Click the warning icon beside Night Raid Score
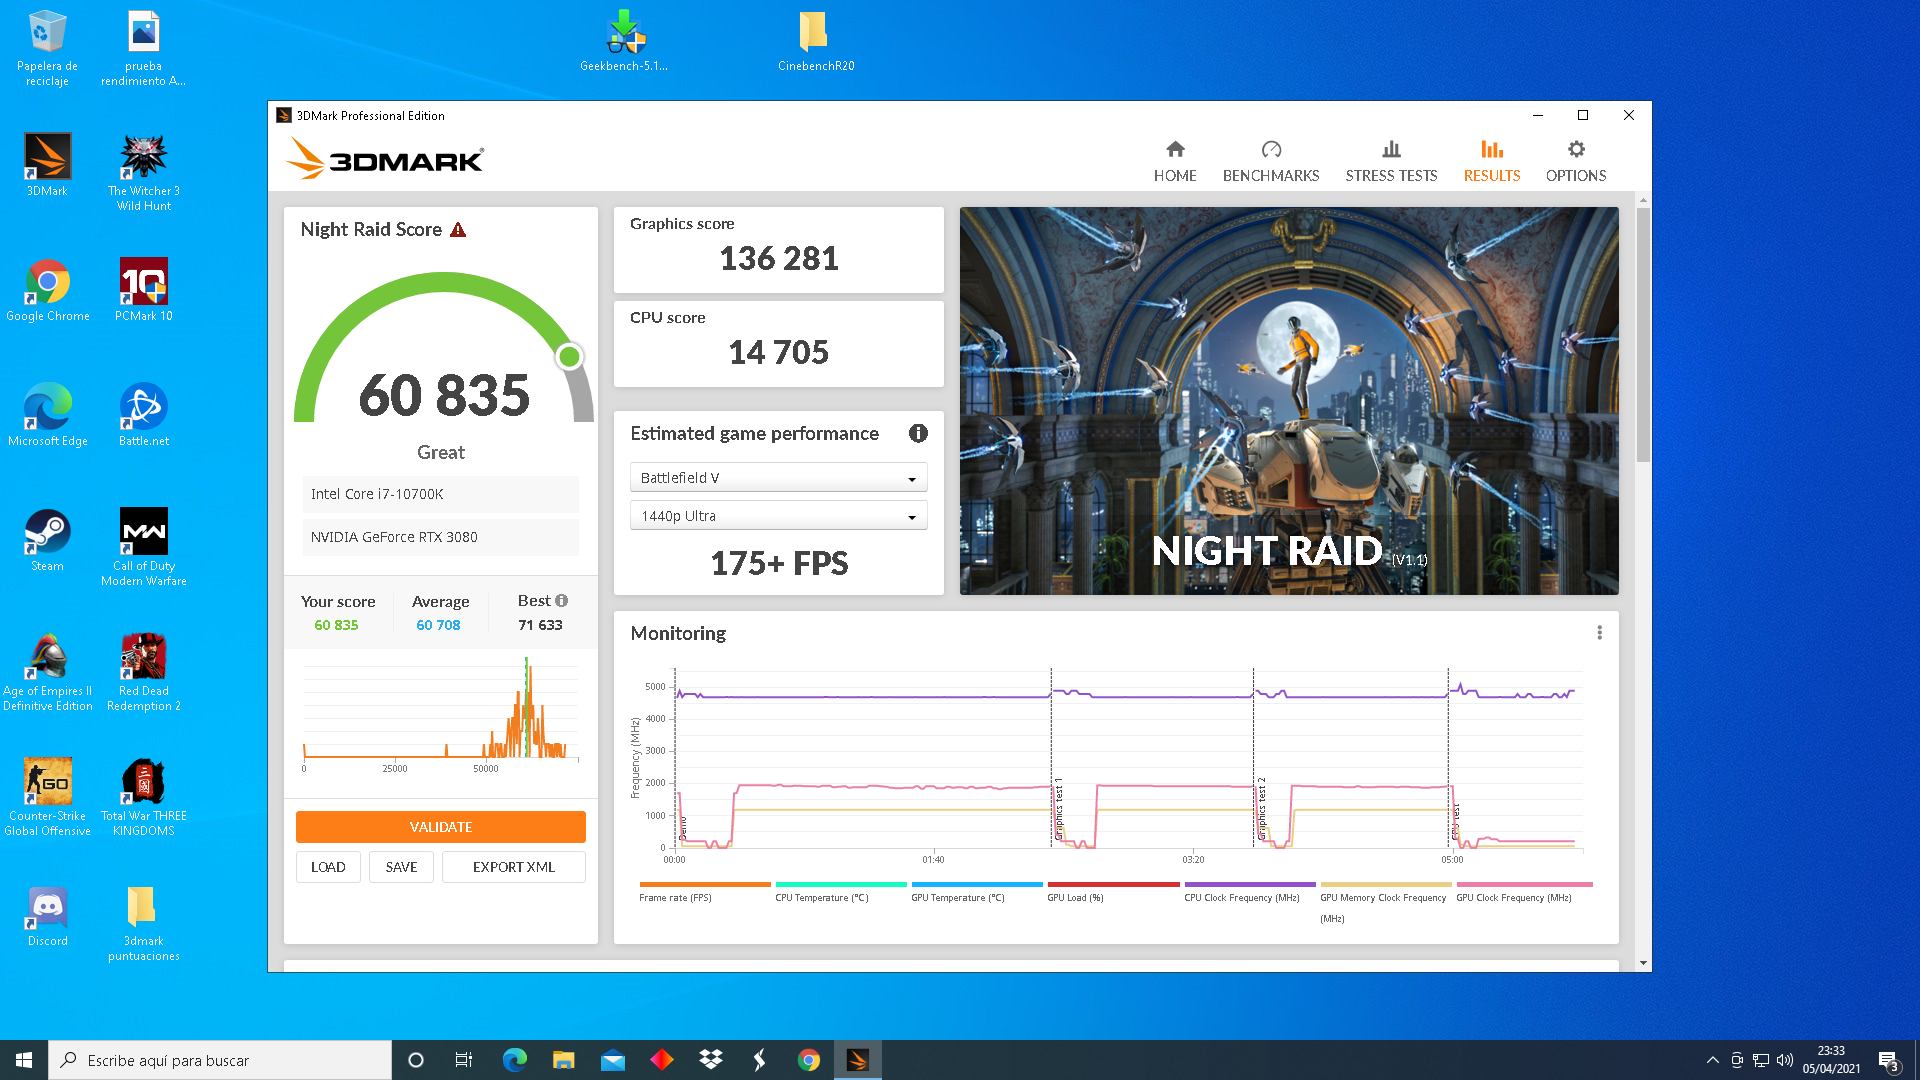Screen dimensions: 1920x1080 click(x=458, y=230)
